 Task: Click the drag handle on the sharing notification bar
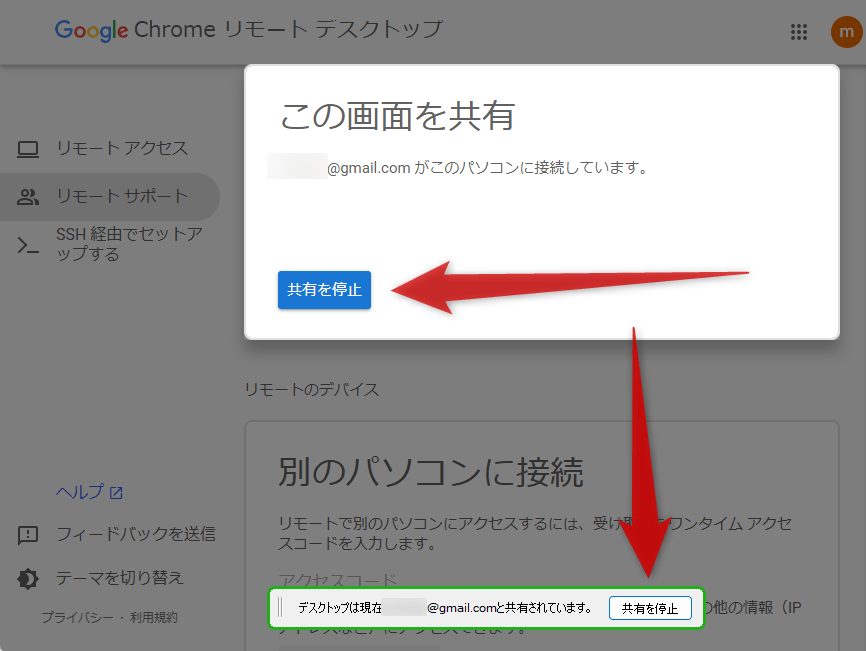pyautogui.click(x=281, y=607)
